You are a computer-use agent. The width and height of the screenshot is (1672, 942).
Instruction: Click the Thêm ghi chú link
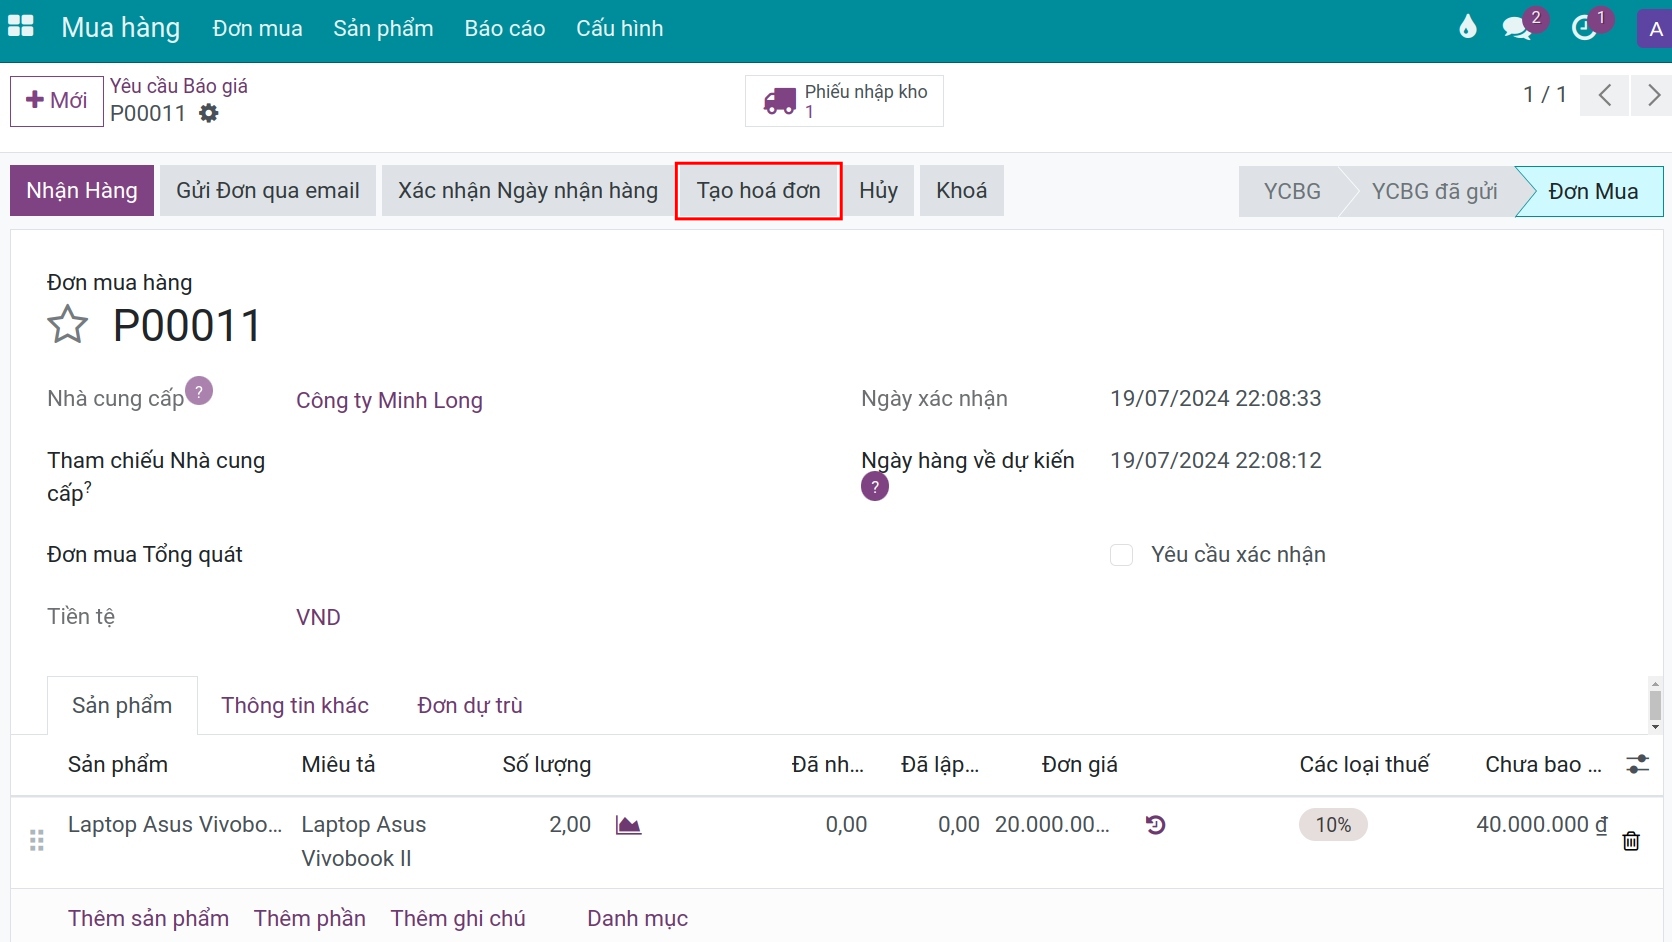point(458,918)
